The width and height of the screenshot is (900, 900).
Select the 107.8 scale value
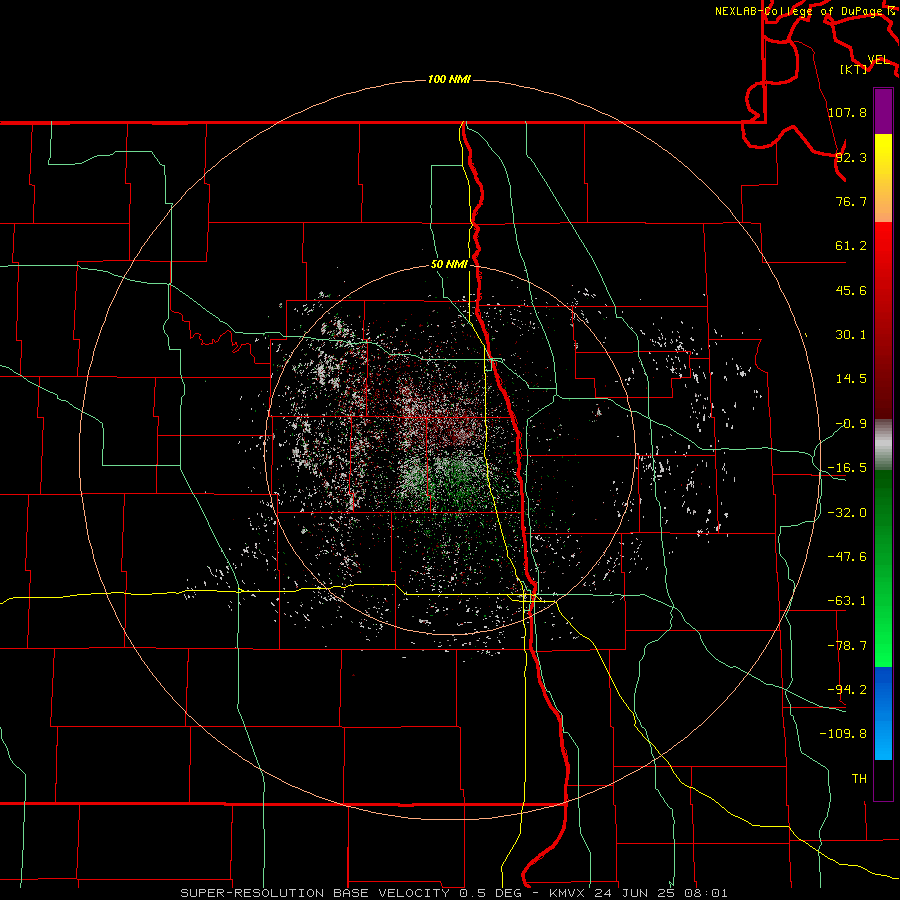847,112
